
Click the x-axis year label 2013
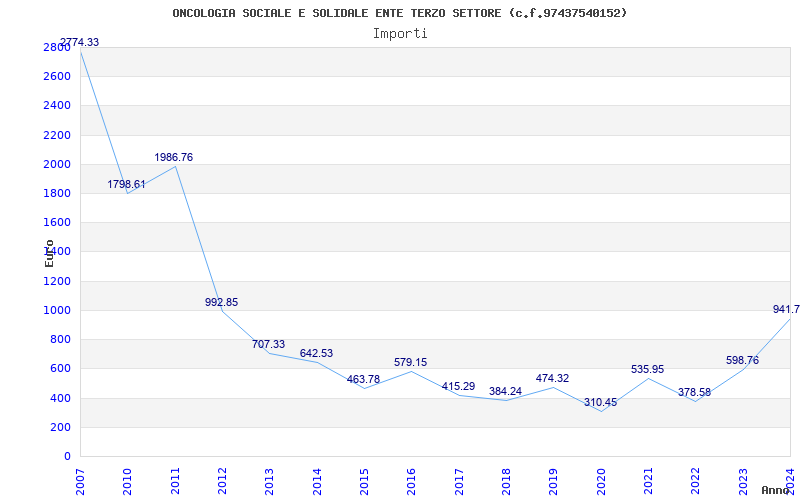[270, 482]
